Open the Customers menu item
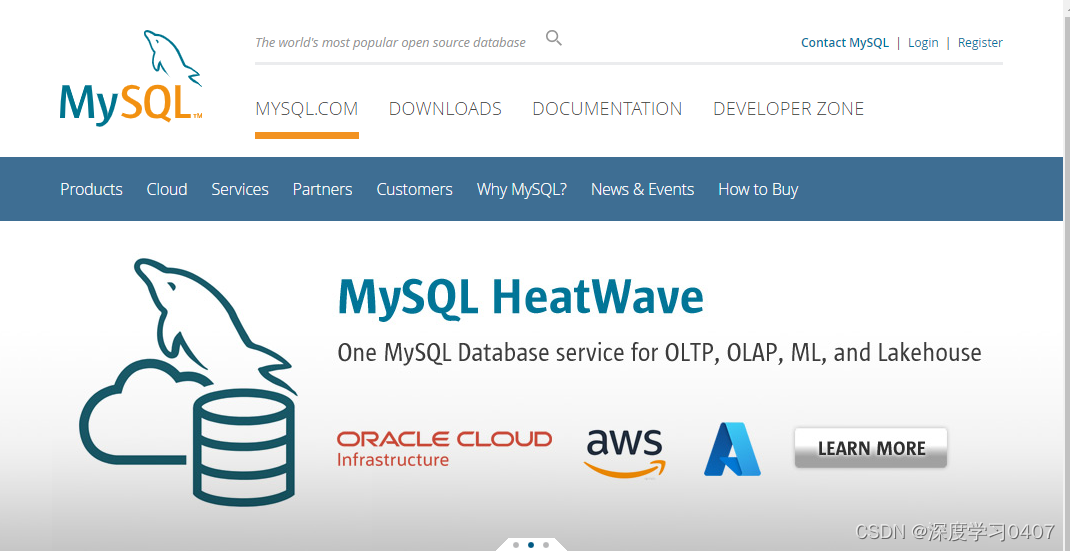Viewport: 1070px width, 551px height. click(414, 189)
